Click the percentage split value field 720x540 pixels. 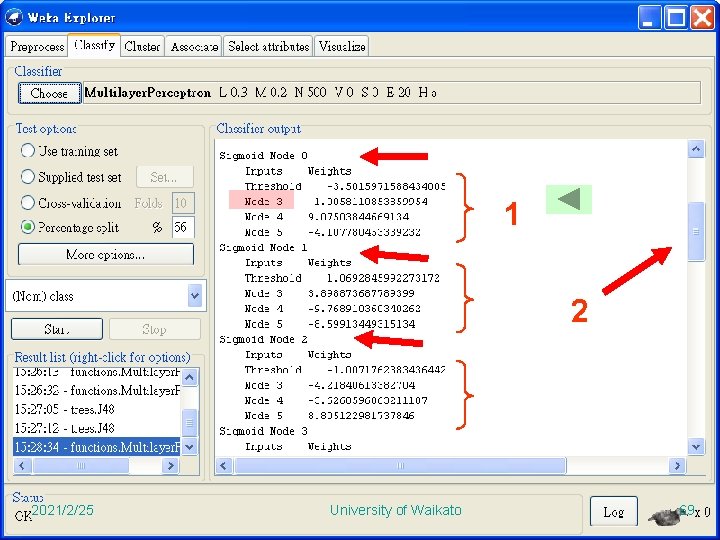[183, 227]
